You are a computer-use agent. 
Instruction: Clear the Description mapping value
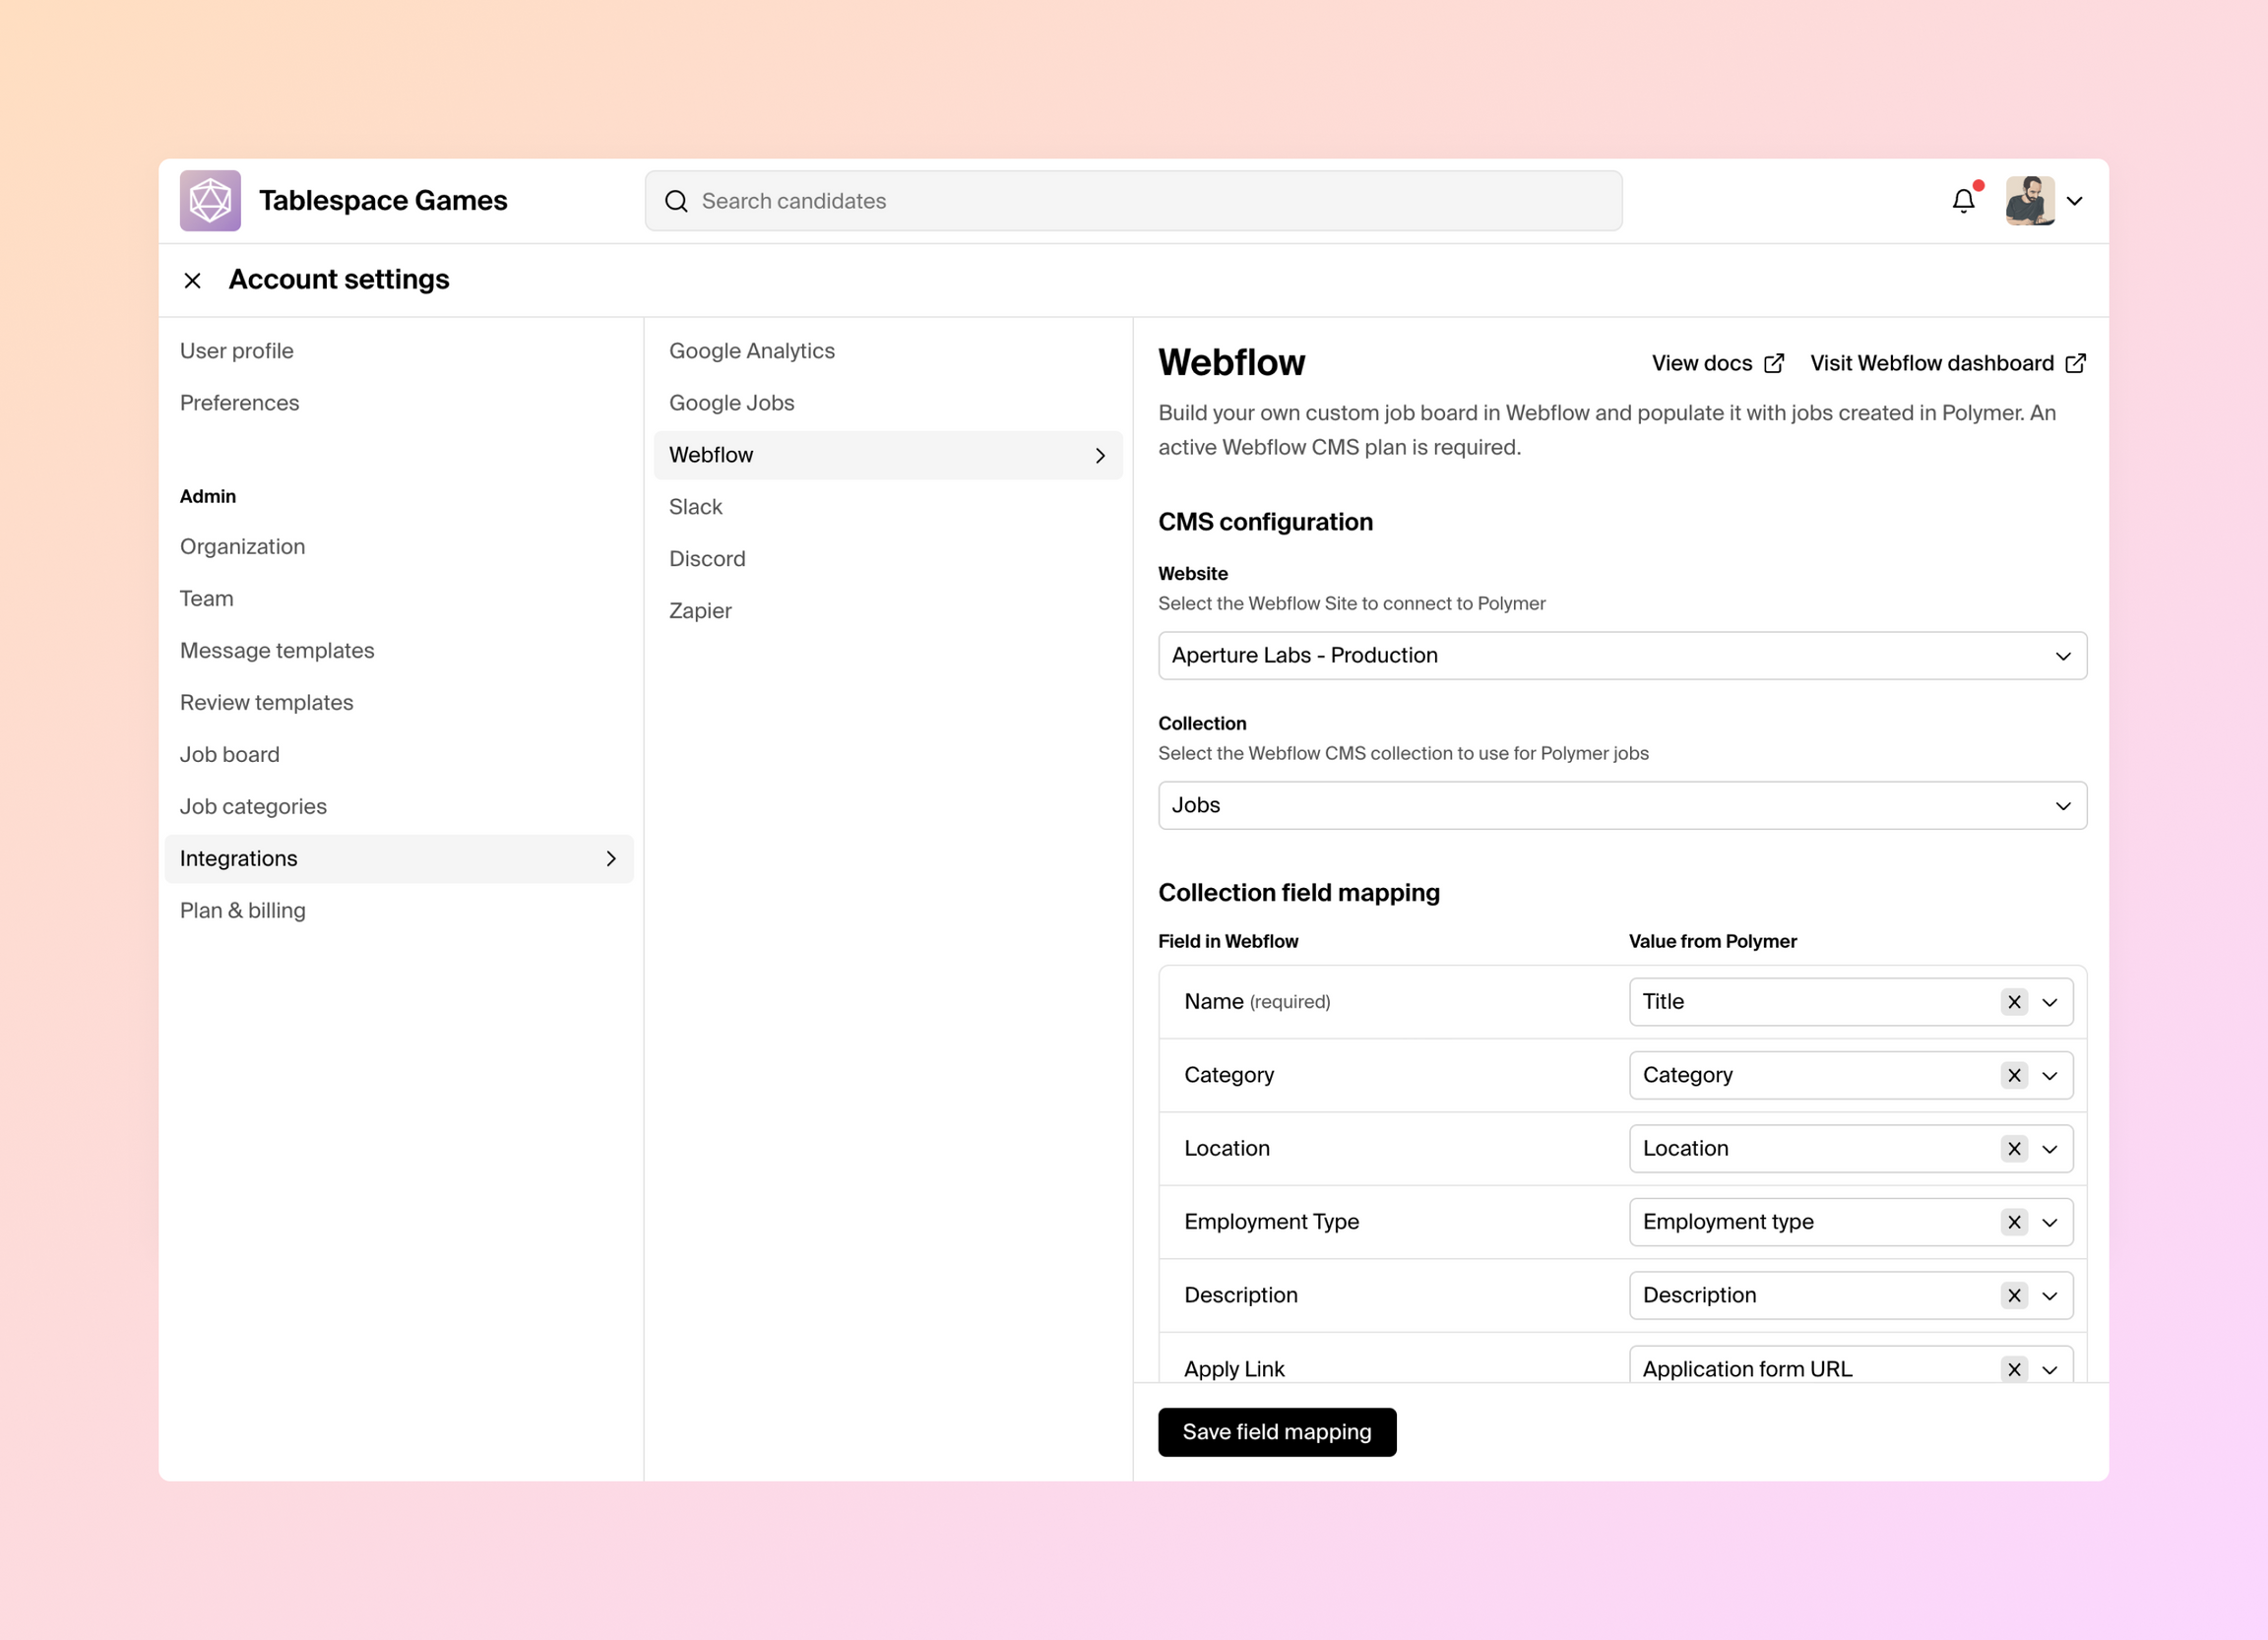(2014, 1296)
